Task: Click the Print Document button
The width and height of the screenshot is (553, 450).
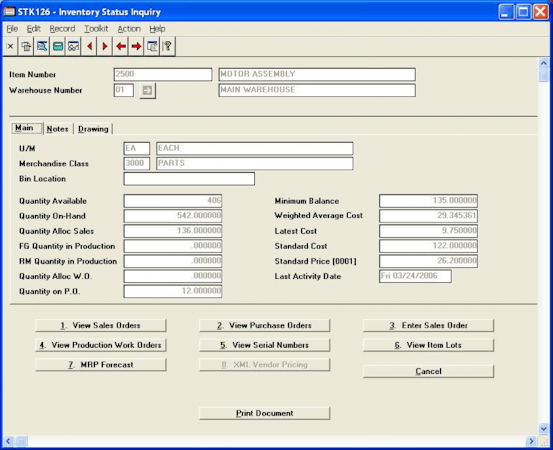Action: (x=265, y=413)
